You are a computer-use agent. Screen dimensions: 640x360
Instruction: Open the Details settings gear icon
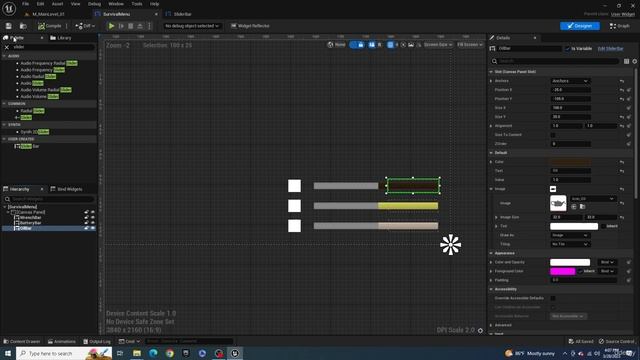click(x=635, y=61)
